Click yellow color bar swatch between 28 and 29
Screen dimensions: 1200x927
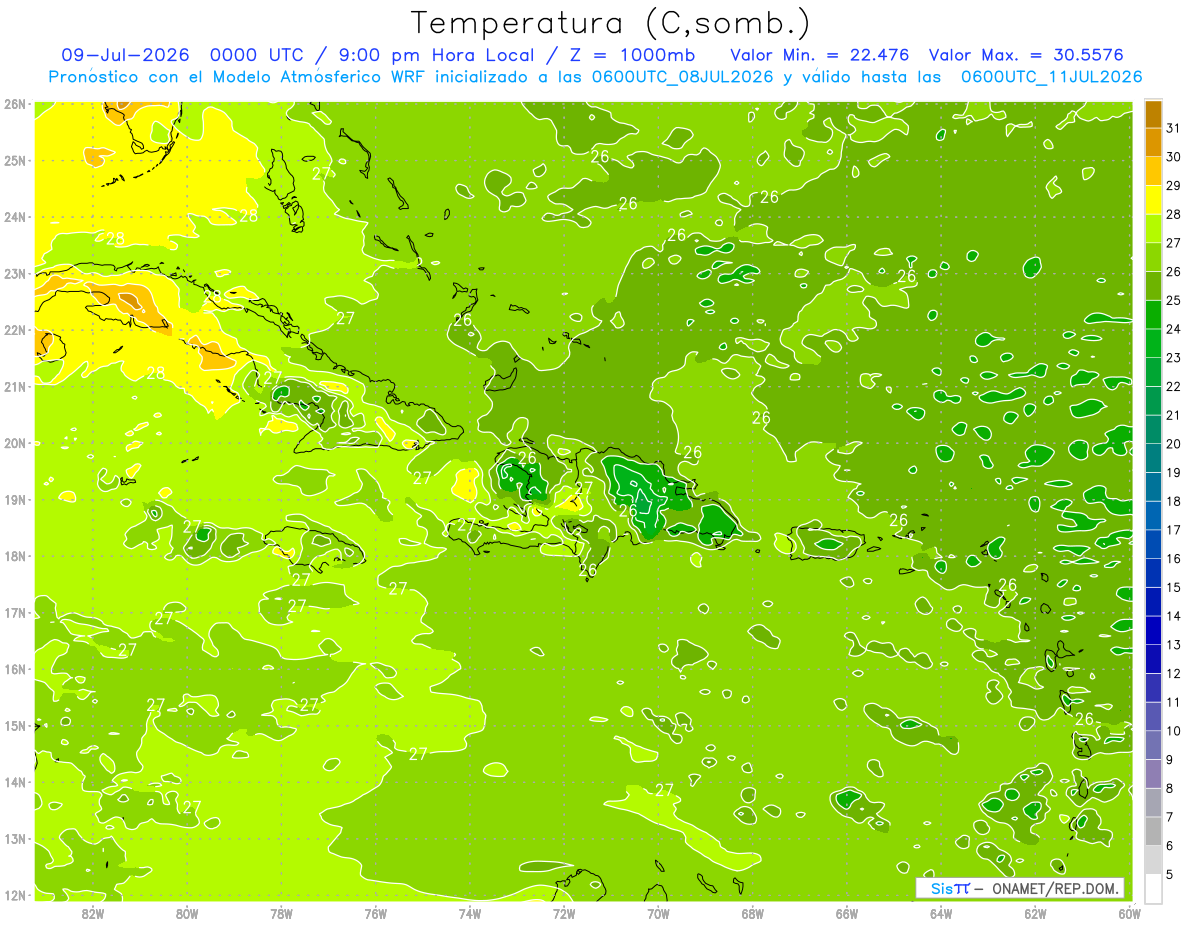1153,199
